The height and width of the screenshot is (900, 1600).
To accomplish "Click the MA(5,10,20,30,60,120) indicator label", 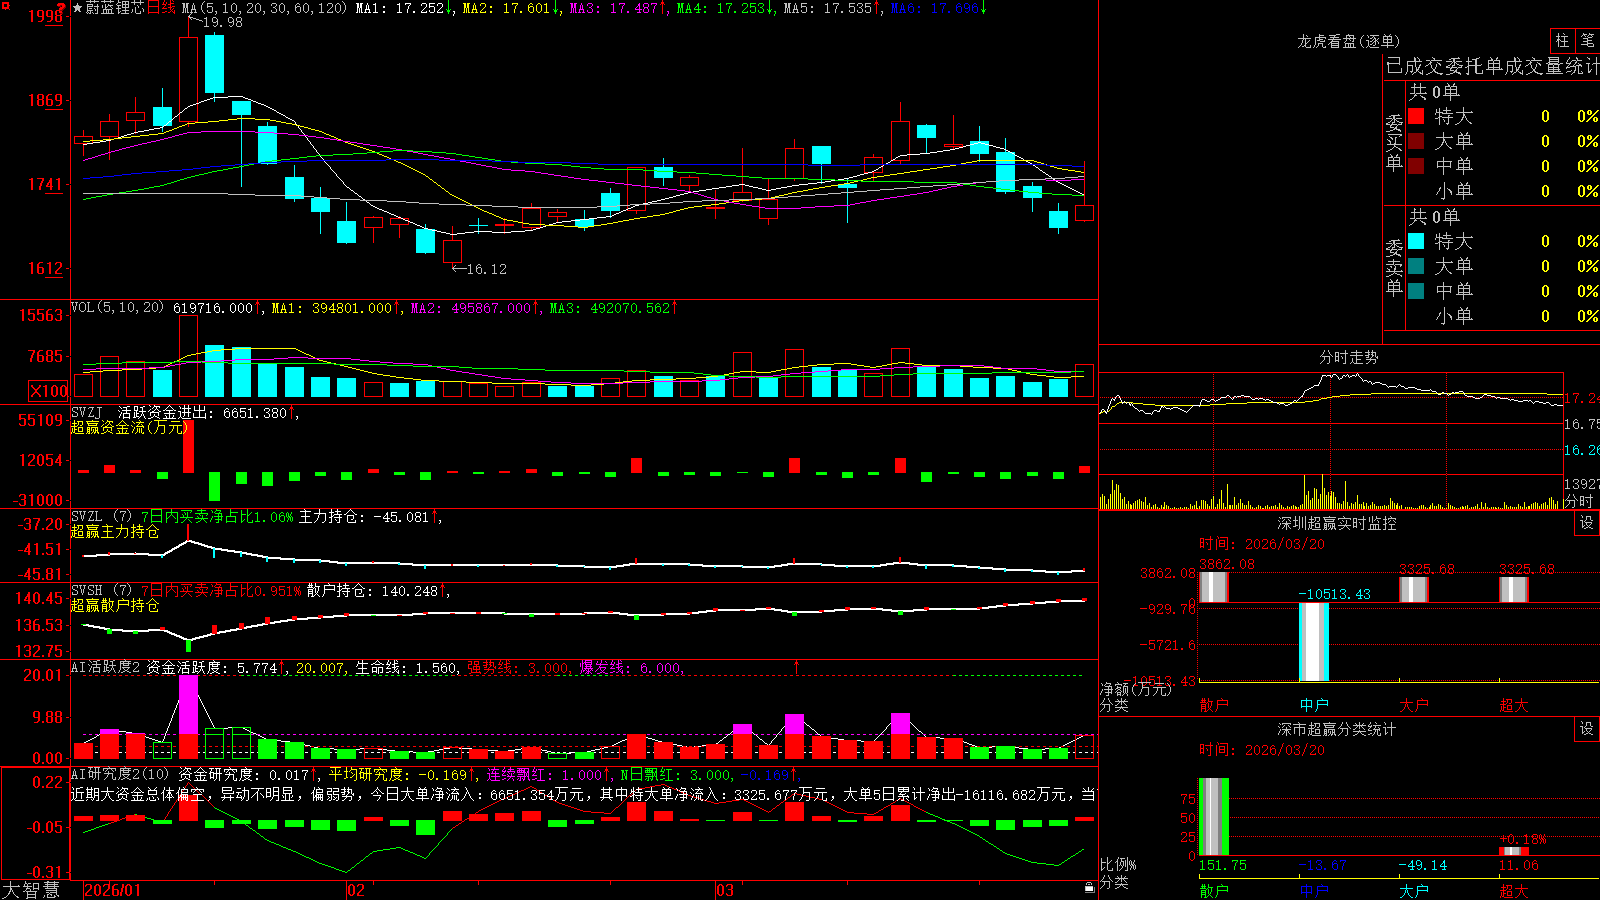I will click(x=265, y=8).
